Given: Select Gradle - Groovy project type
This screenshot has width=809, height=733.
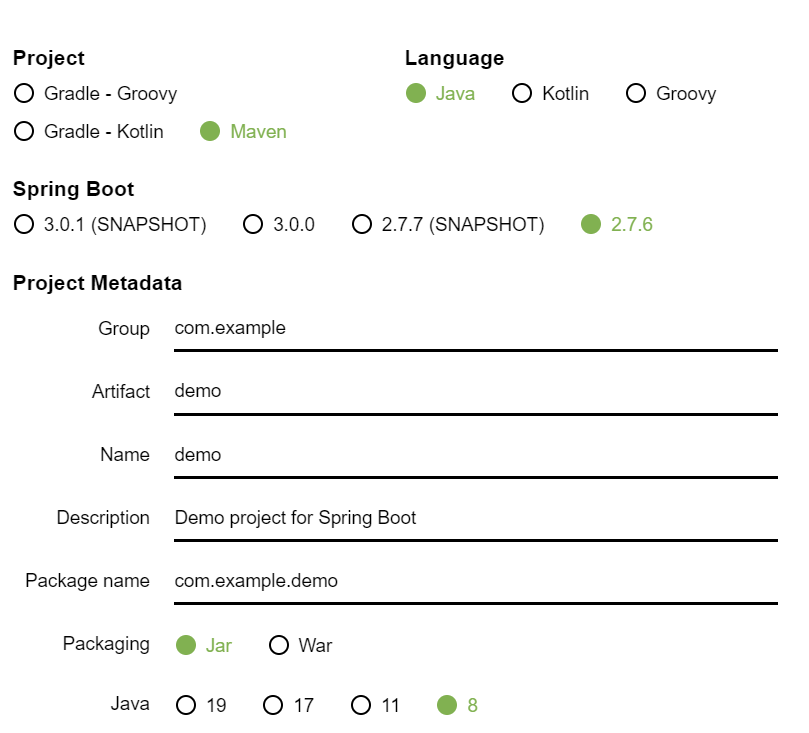Looking at the screenshot, I should click(24, 94).
